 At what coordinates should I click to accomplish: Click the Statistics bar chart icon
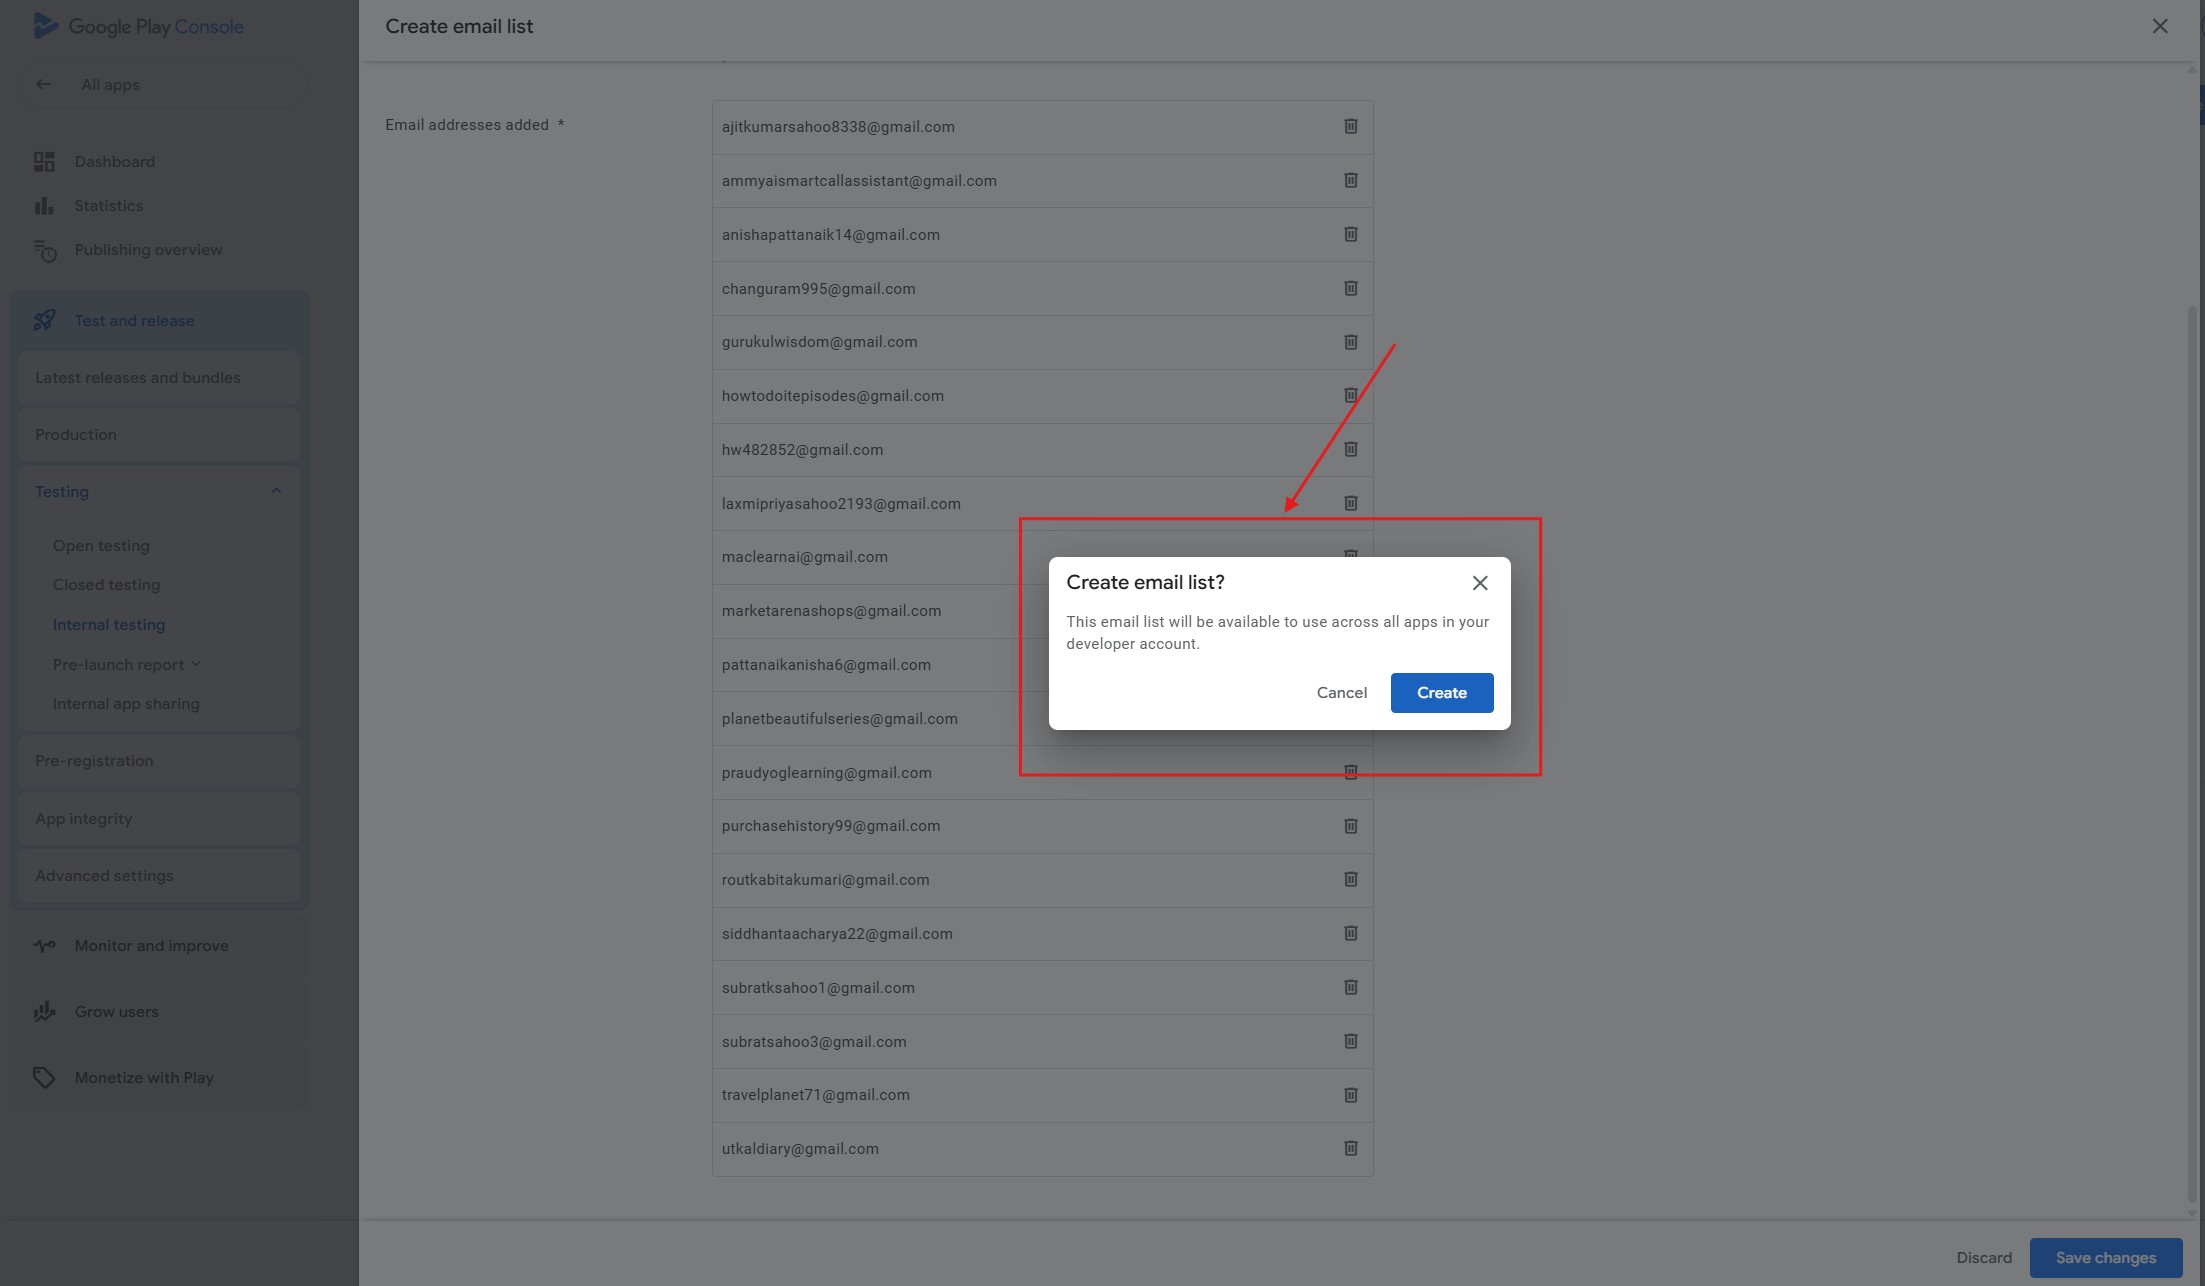(x=44, y=206)
